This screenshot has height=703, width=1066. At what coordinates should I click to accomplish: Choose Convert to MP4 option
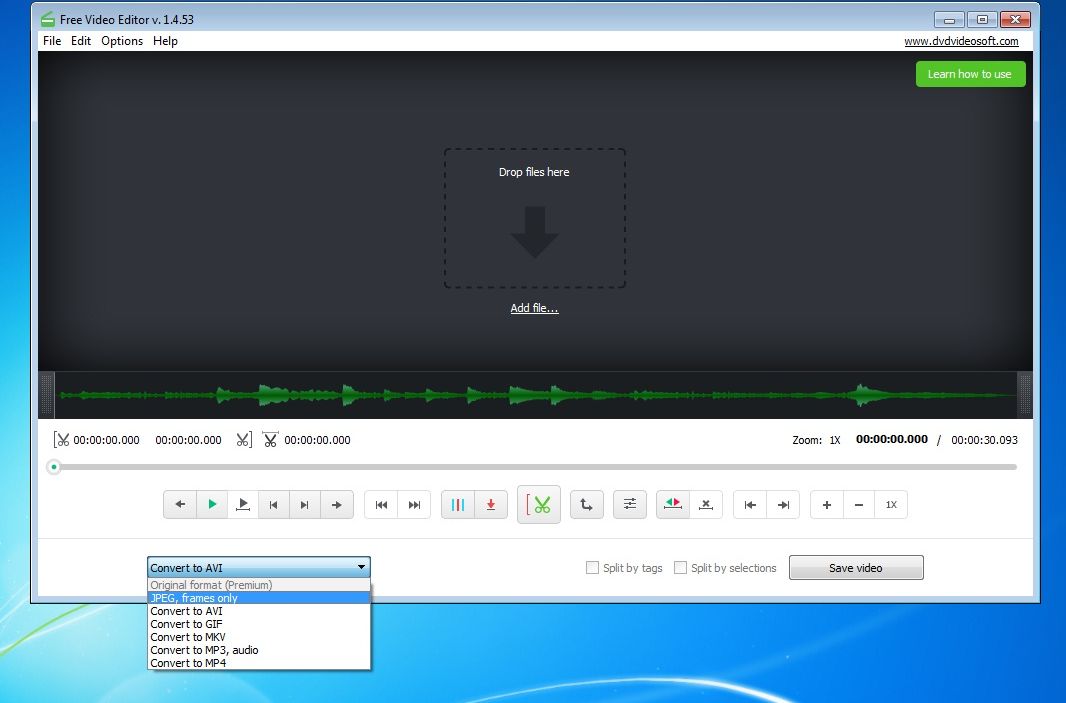point(259,663)
